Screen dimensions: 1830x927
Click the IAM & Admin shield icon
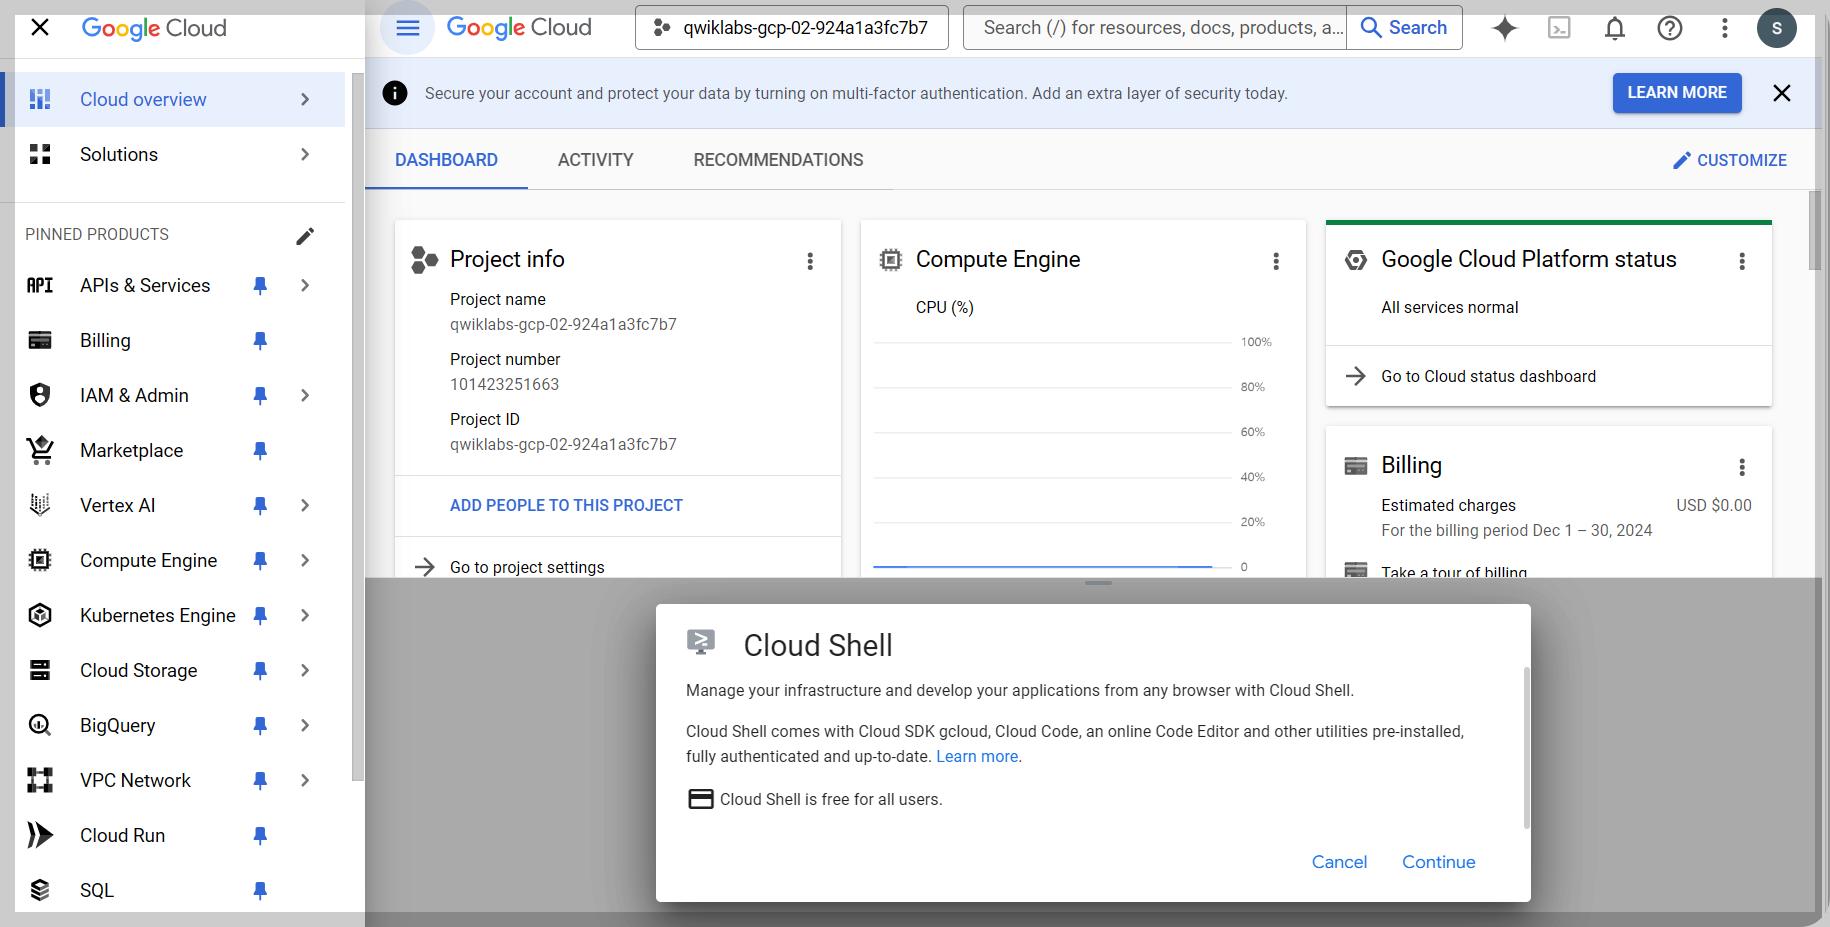click(x=40, y=395)
